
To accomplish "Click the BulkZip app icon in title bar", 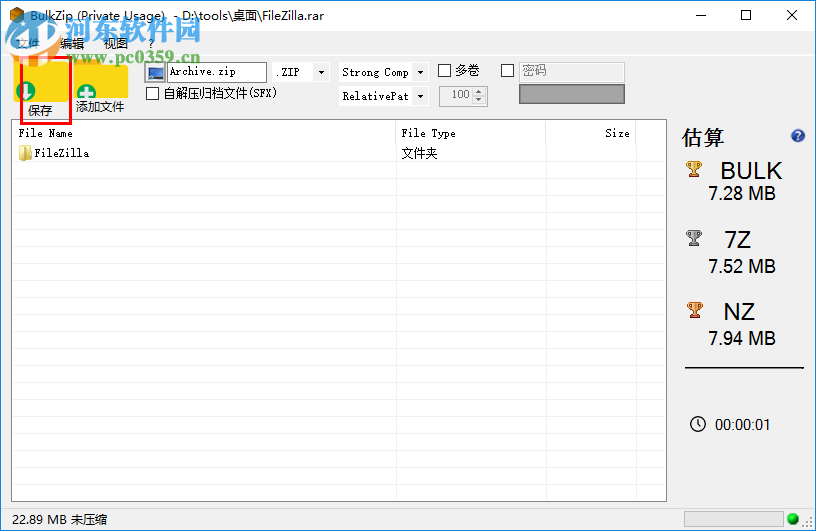I will (17, 15).
